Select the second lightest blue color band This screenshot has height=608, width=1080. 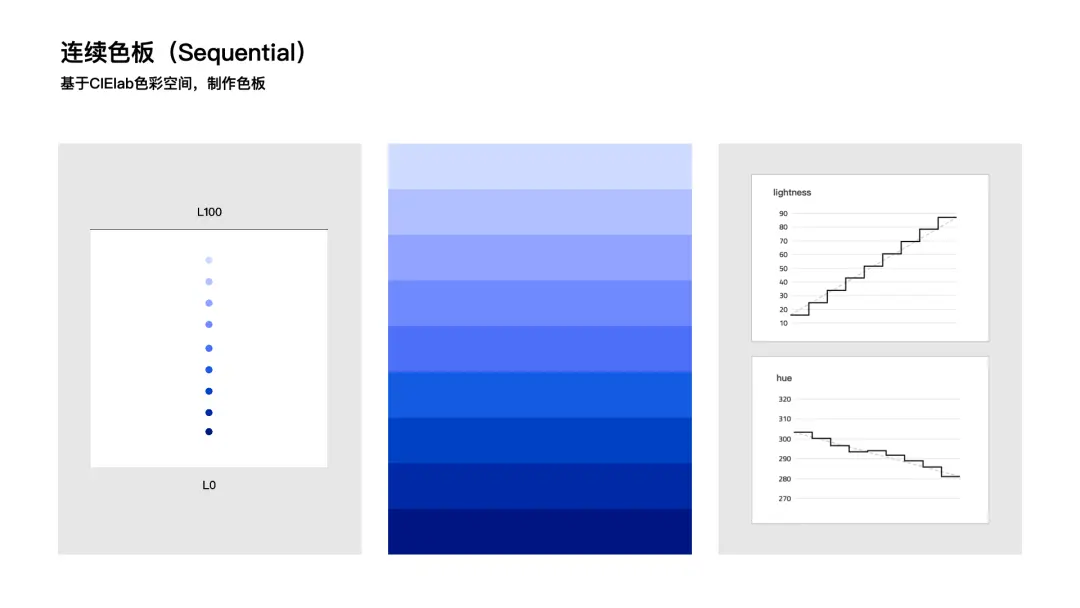[539, 212]
